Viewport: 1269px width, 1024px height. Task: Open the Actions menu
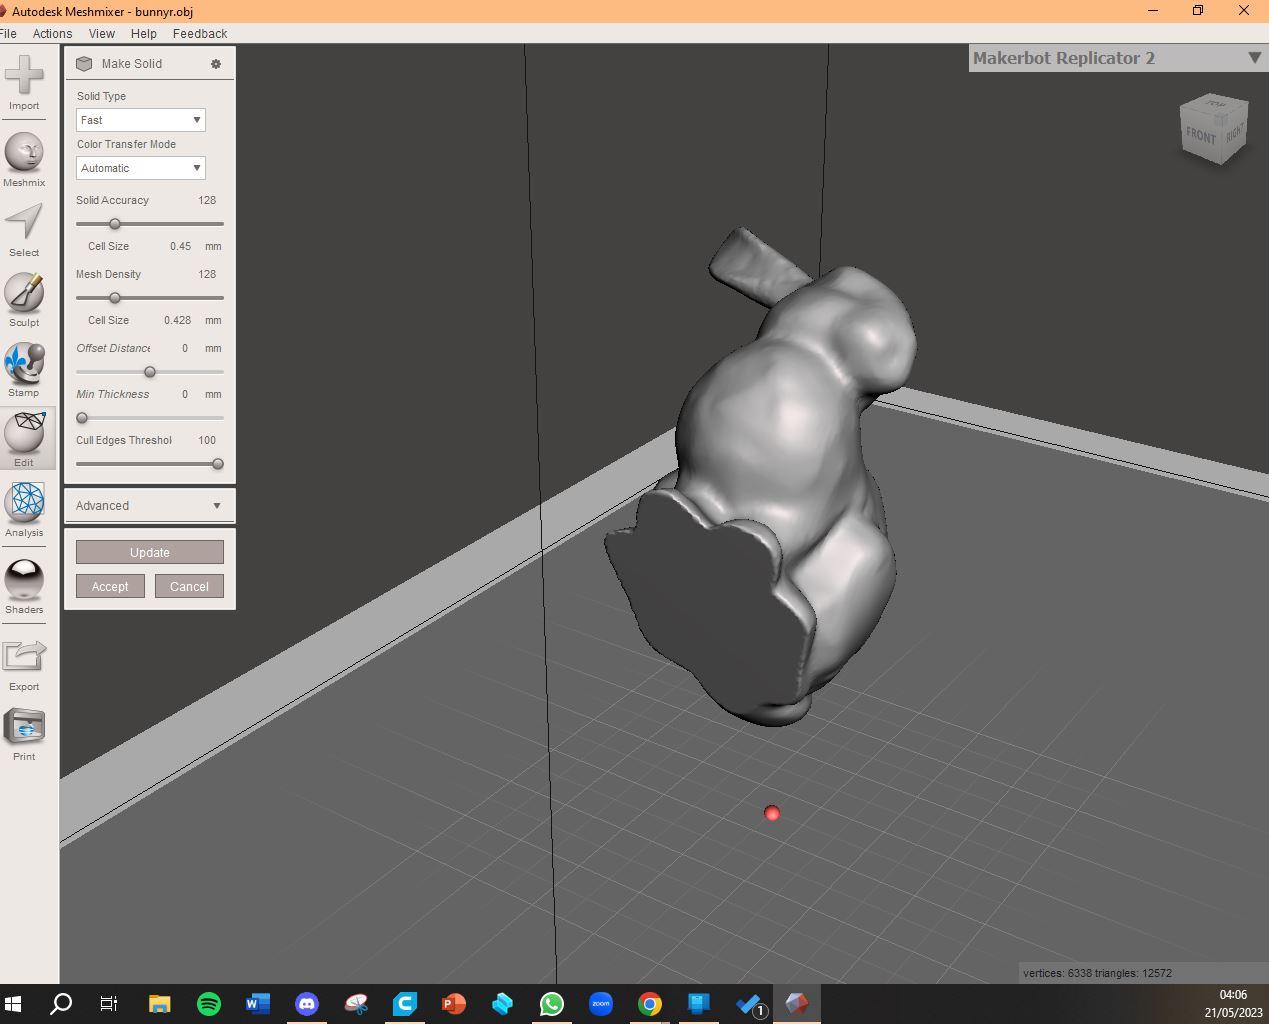52,34
